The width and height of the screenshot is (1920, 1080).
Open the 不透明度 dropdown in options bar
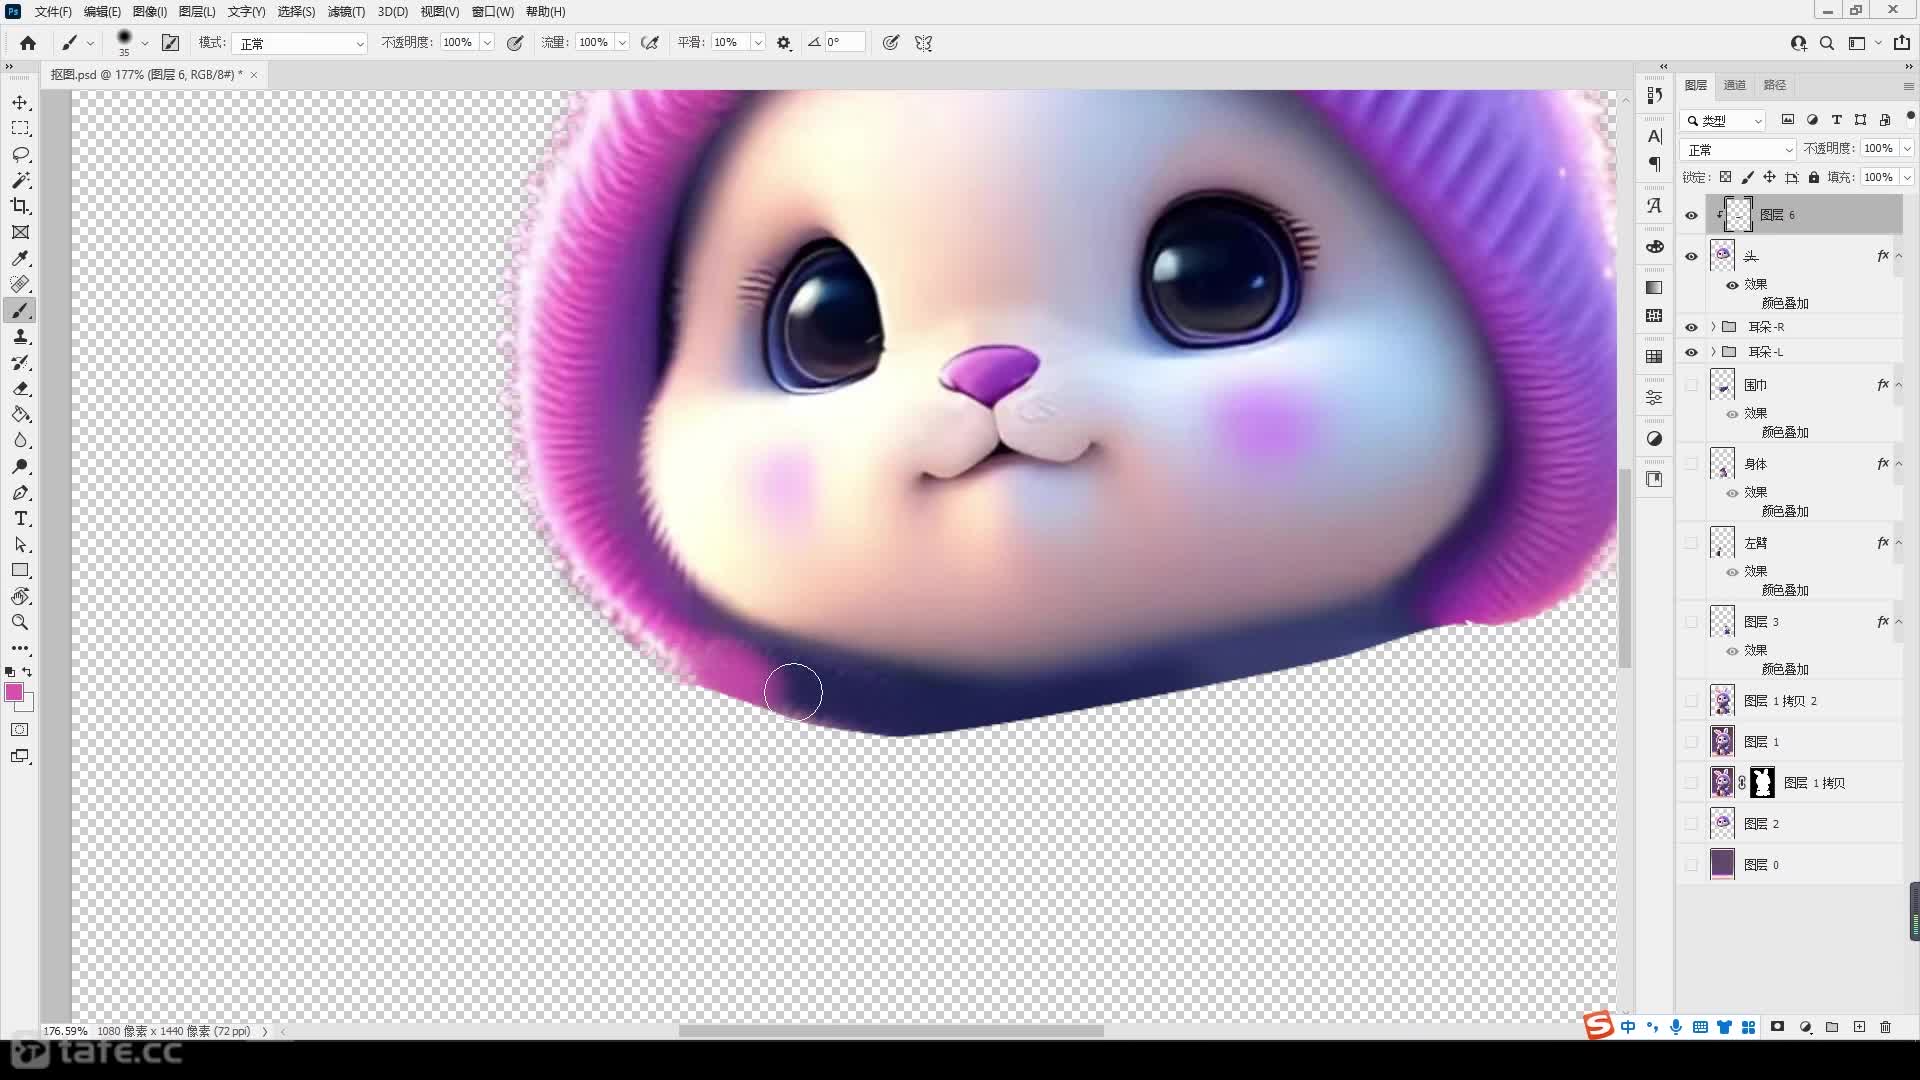(x=487, y=43)
